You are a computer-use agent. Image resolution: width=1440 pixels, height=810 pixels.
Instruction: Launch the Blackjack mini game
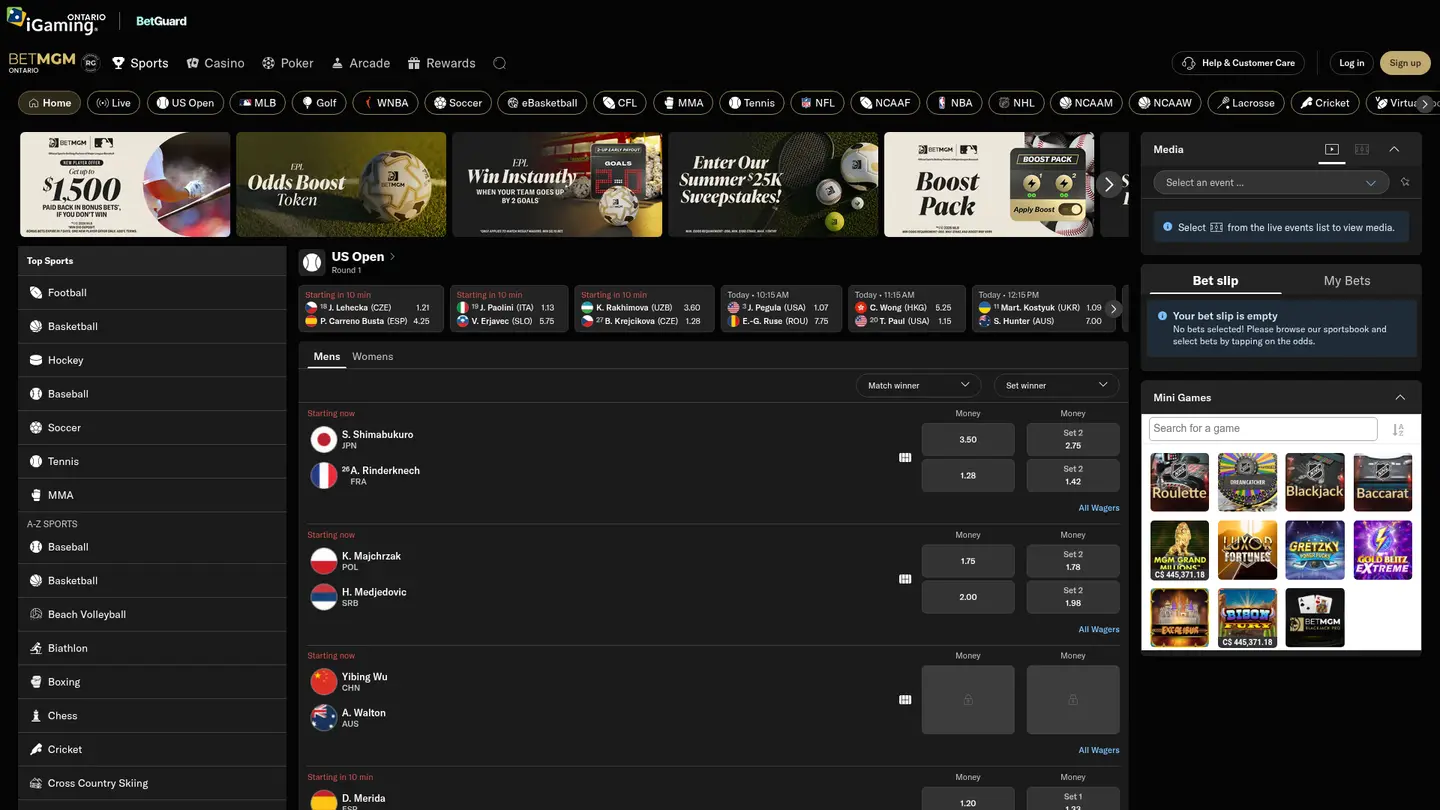point(1315,482)
